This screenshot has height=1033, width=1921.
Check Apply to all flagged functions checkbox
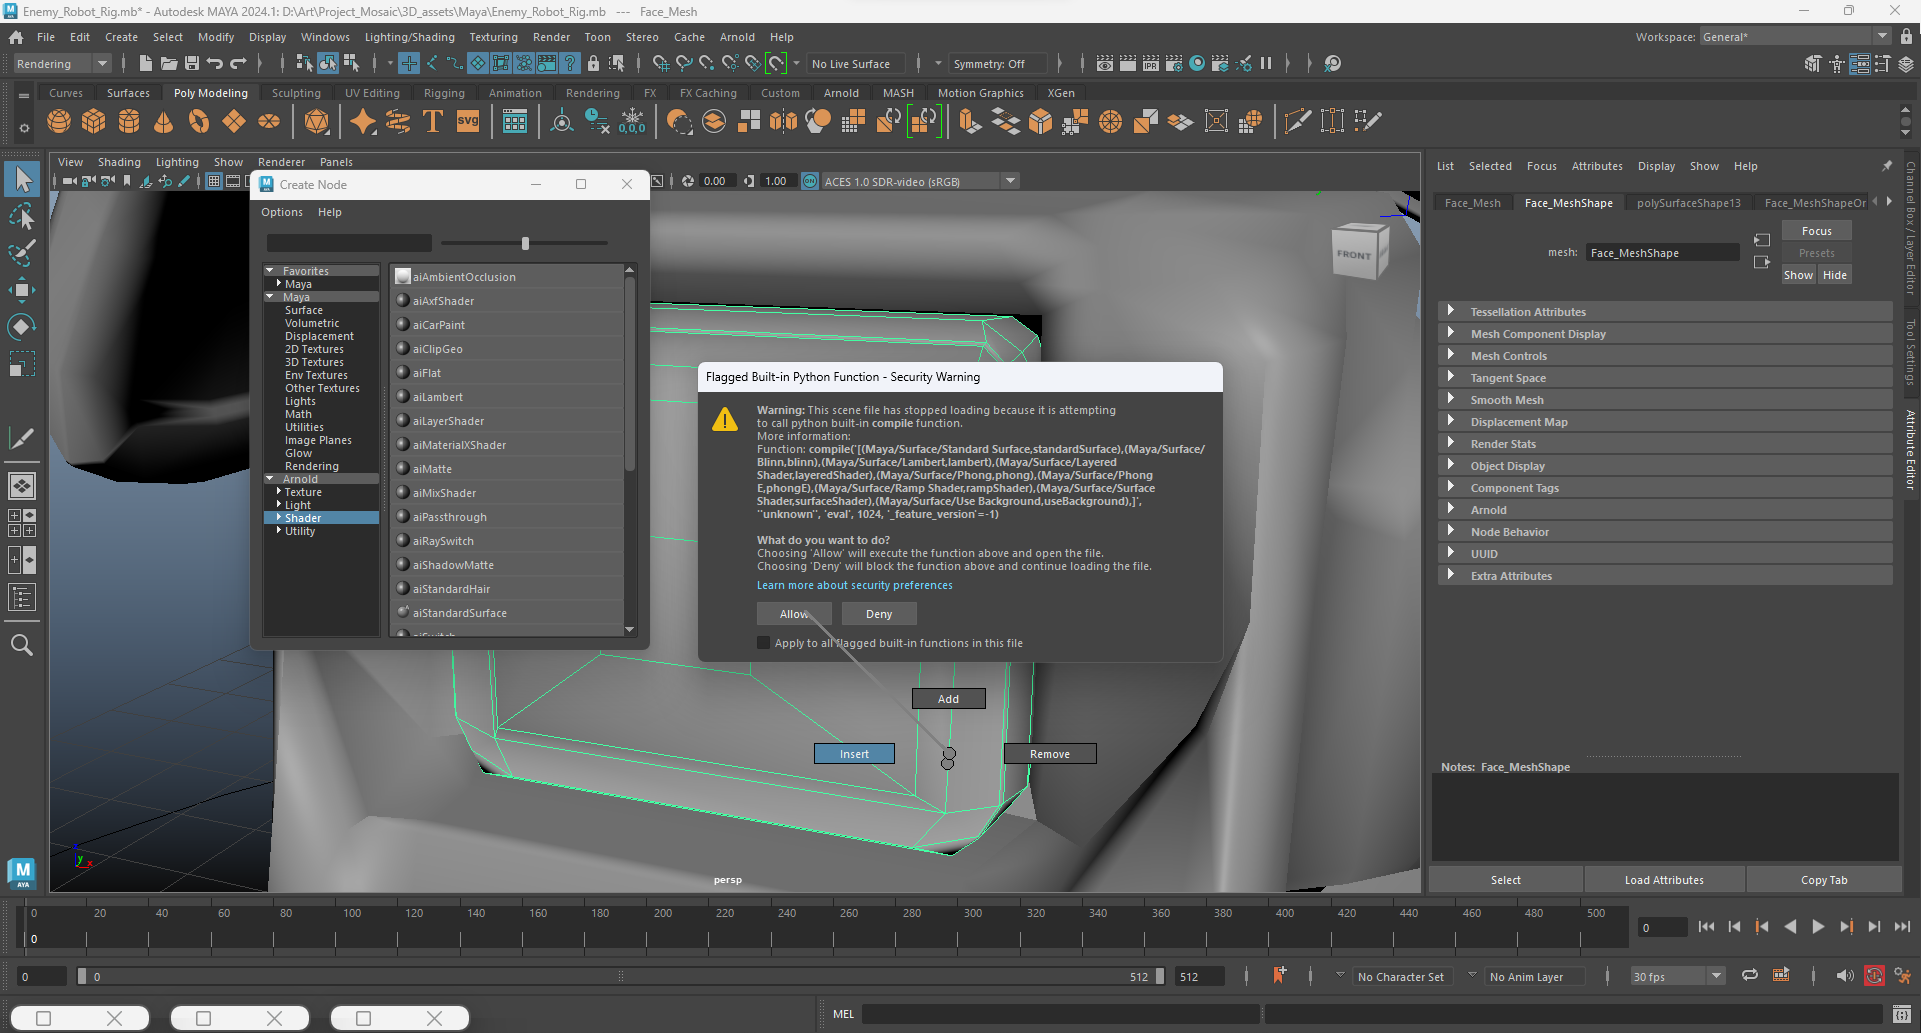pos(764,643)
